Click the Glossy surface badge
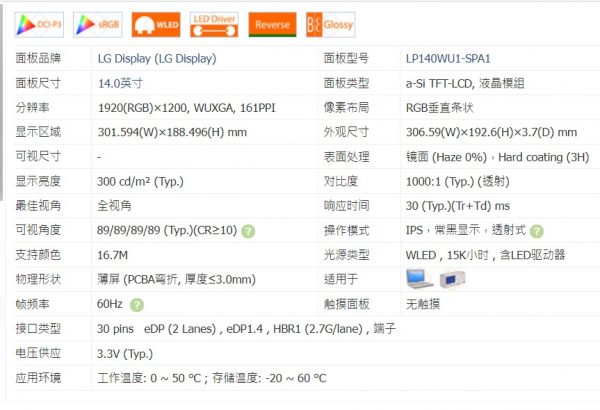Screen dimensions: 600x410 [331, 25]
